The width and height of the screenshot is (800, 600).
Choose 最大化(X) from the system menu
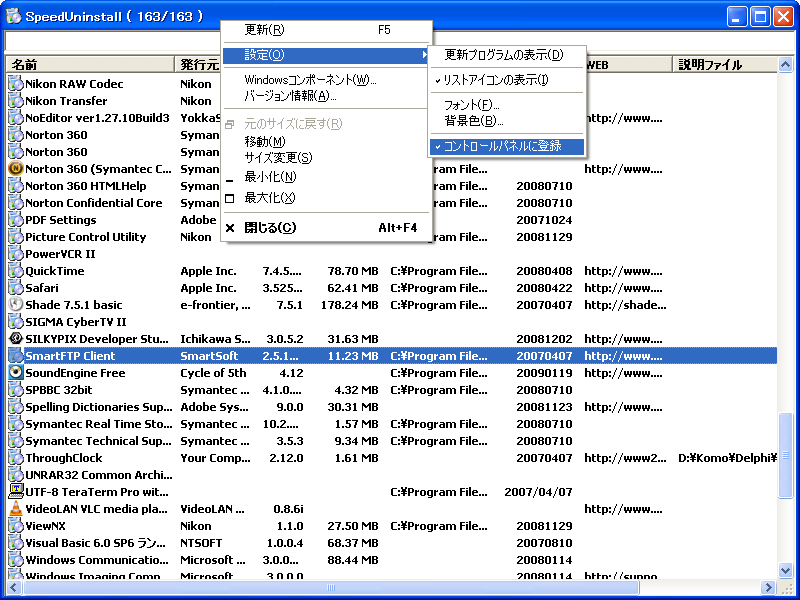click(x=327, y=197)
